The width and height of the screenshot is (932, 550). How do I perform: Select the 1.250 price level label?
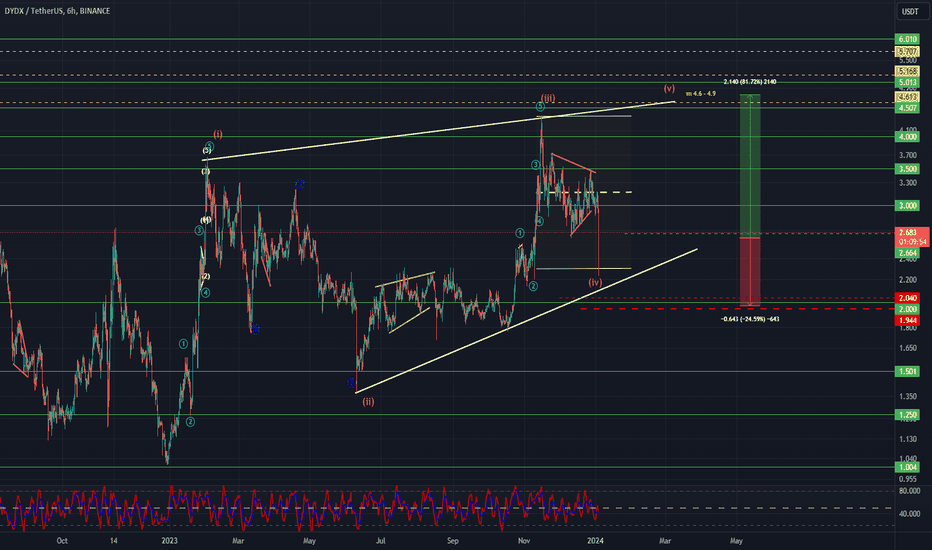click(908, 415)
